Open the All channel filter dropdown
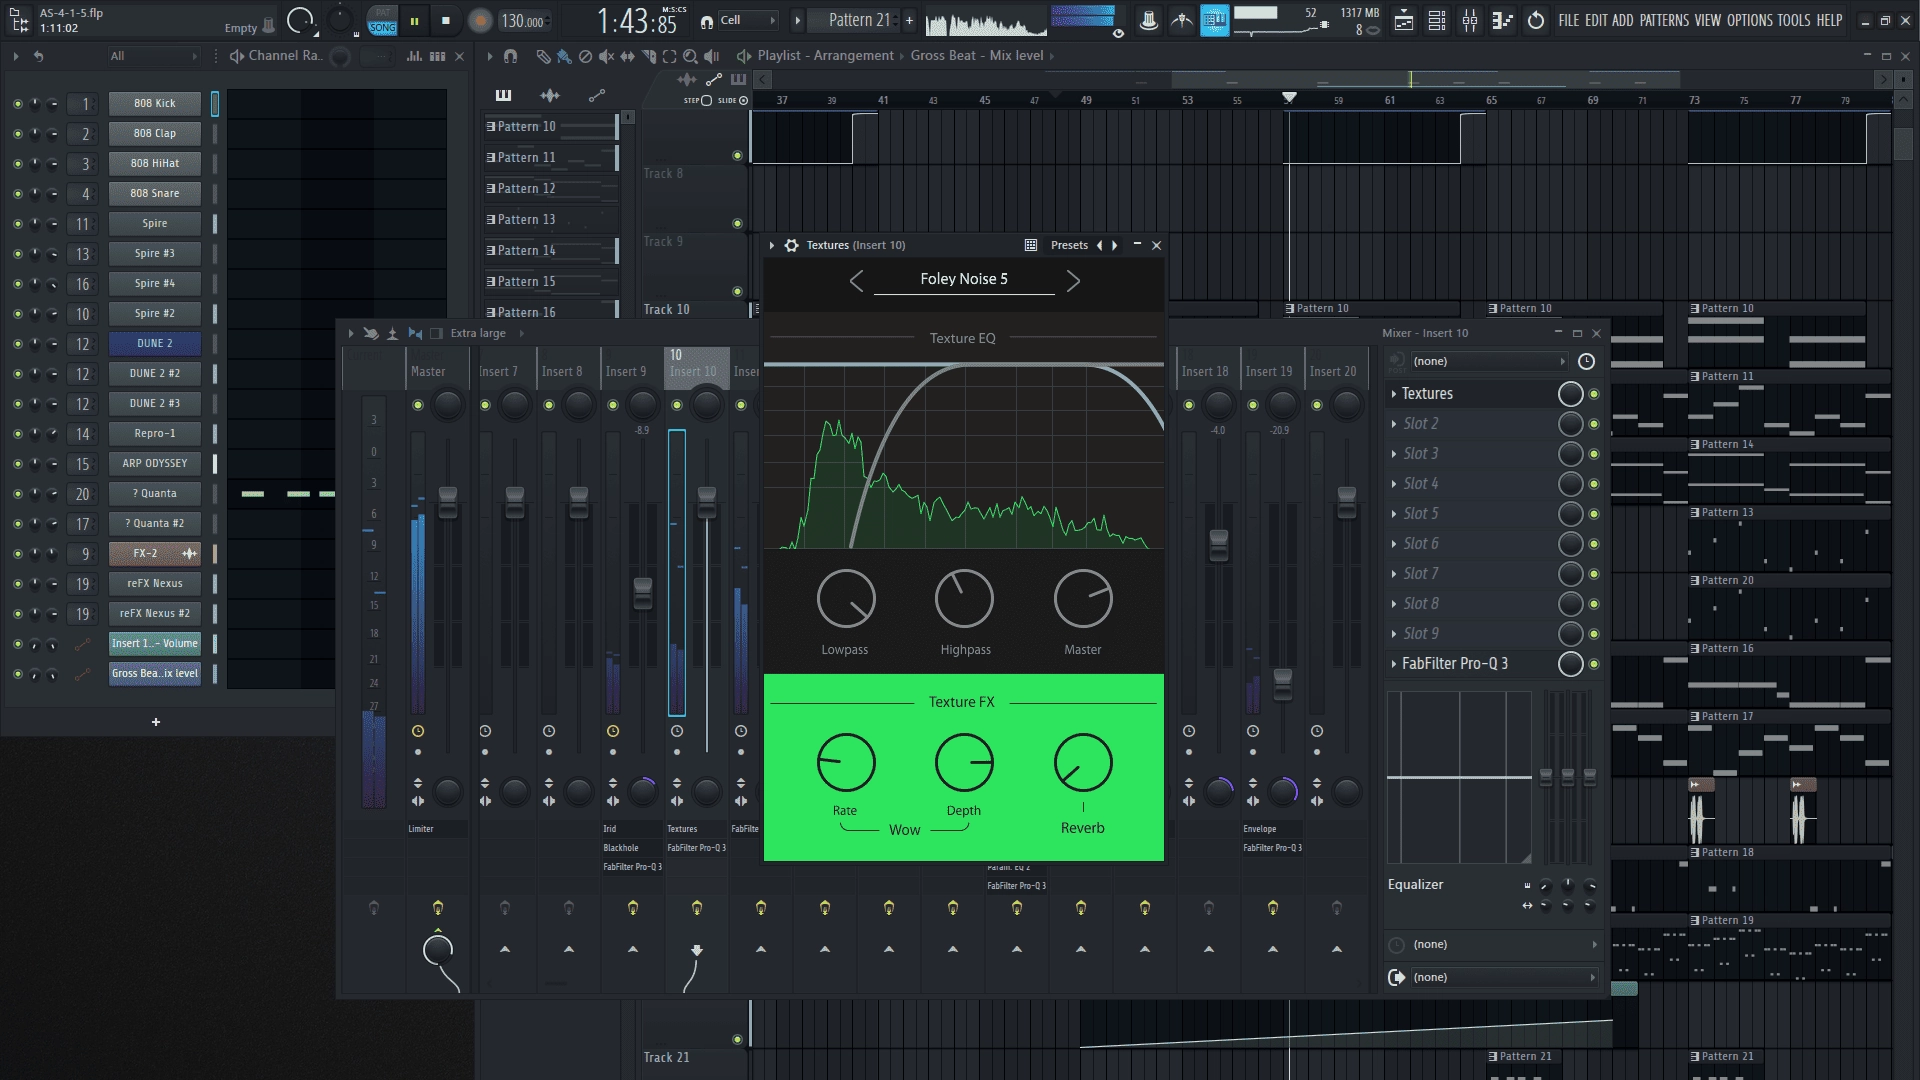Viewport: 1920px width, 1080px height. tap(153, 56)
